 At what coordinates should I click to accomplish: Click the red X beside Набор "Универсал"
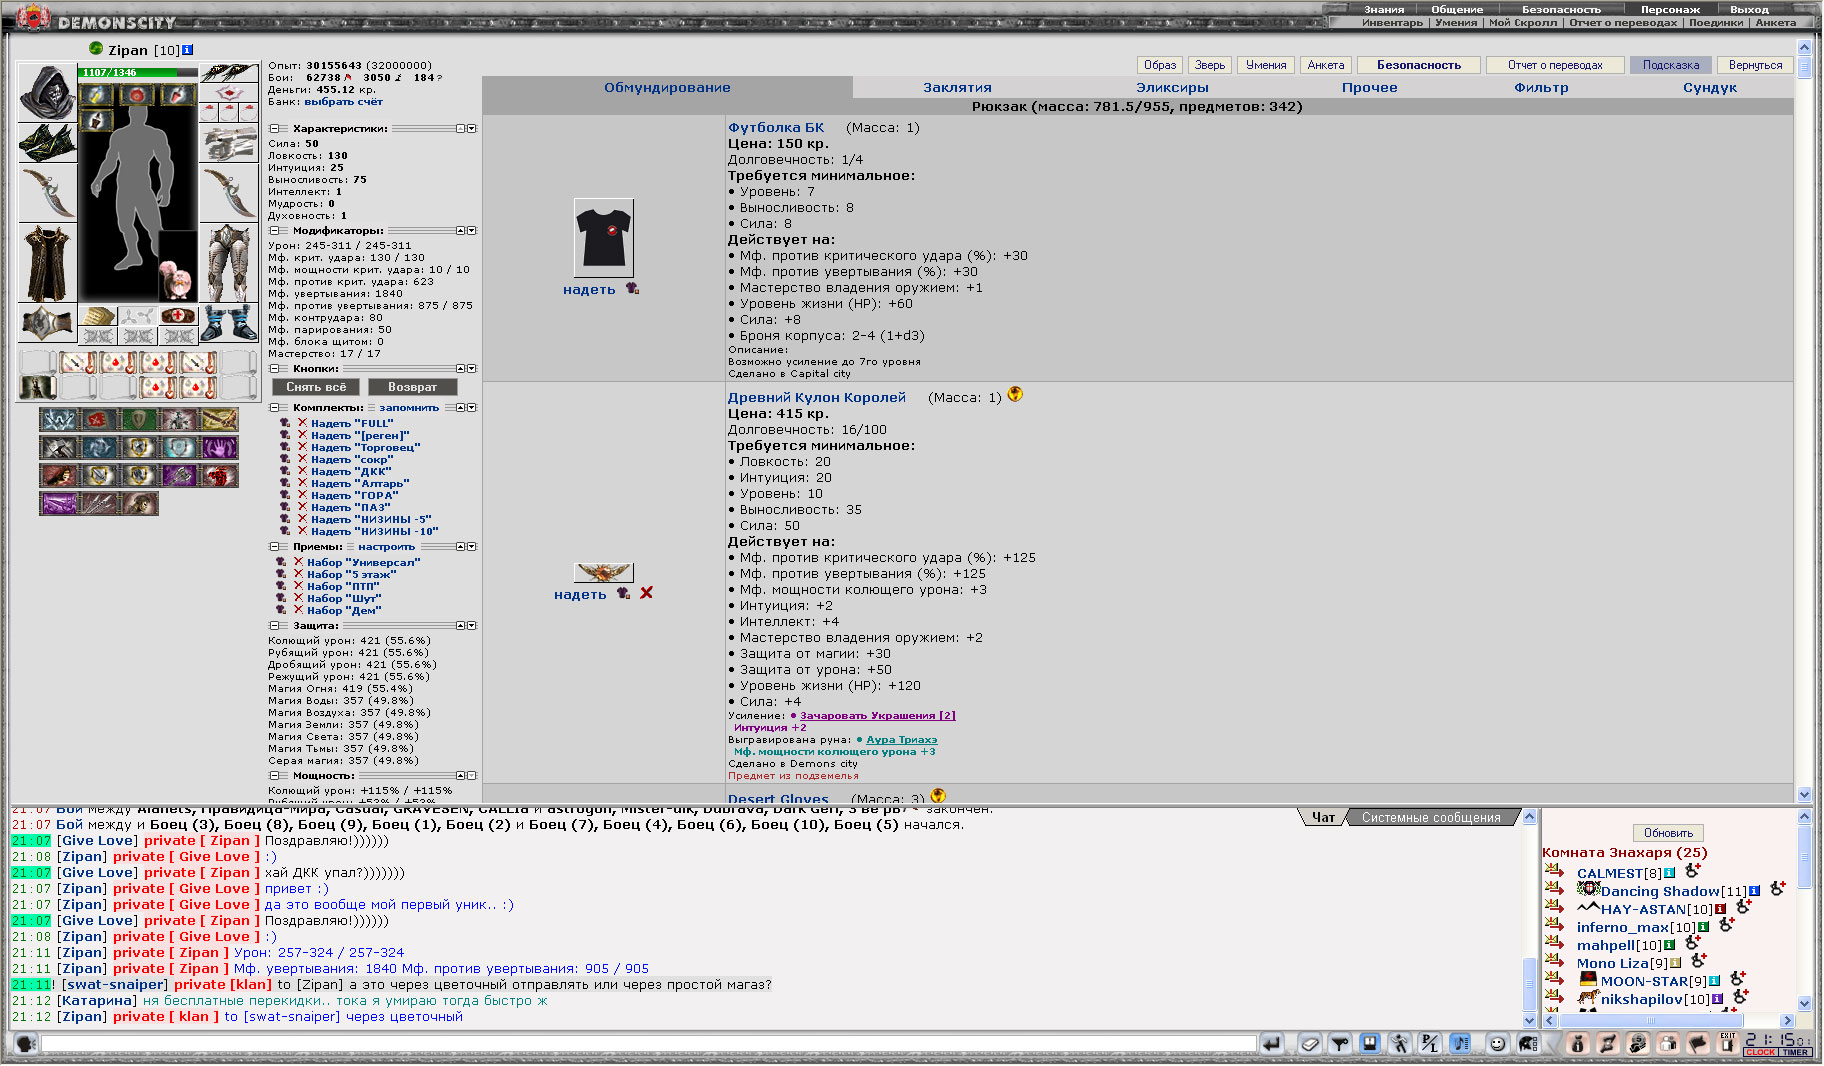tap(298, 562)
